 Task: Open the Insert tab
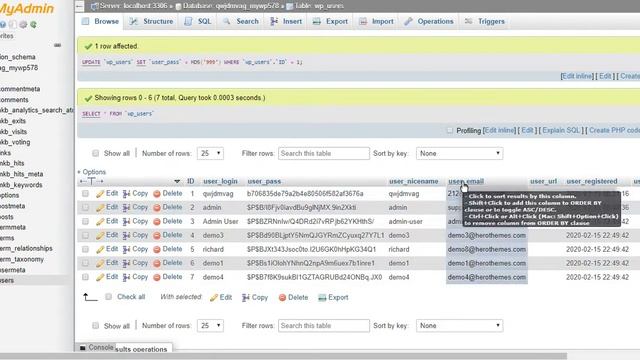pos(286,21)
